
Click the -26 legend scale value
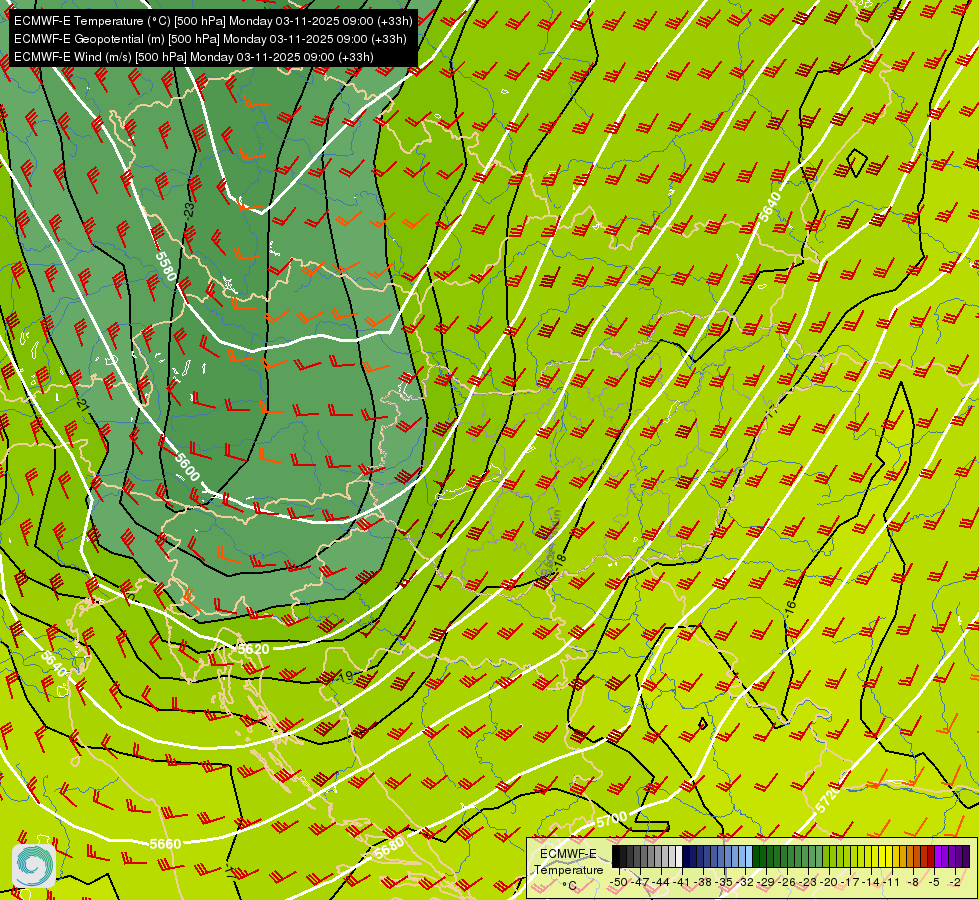(787, 882)
